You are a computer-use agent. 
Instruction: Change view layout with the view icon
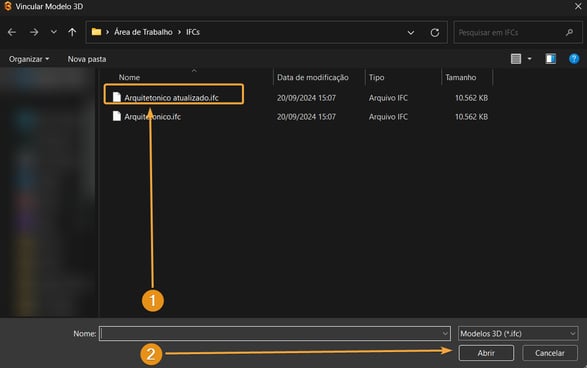(x=516, y=59)
